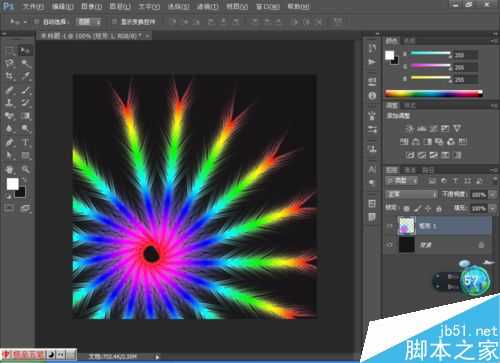Add a Vibrance adjustment
500x363 pixels.
click(x=457, y=128)
